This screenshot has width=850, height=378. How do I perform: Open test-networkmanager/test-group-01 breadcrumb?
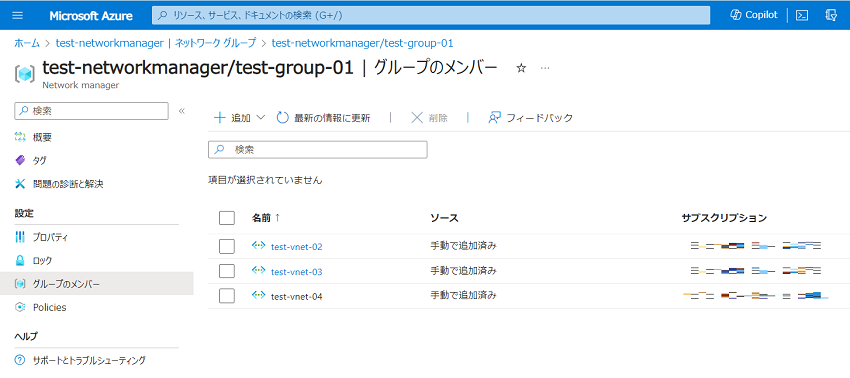coord(362,43)
